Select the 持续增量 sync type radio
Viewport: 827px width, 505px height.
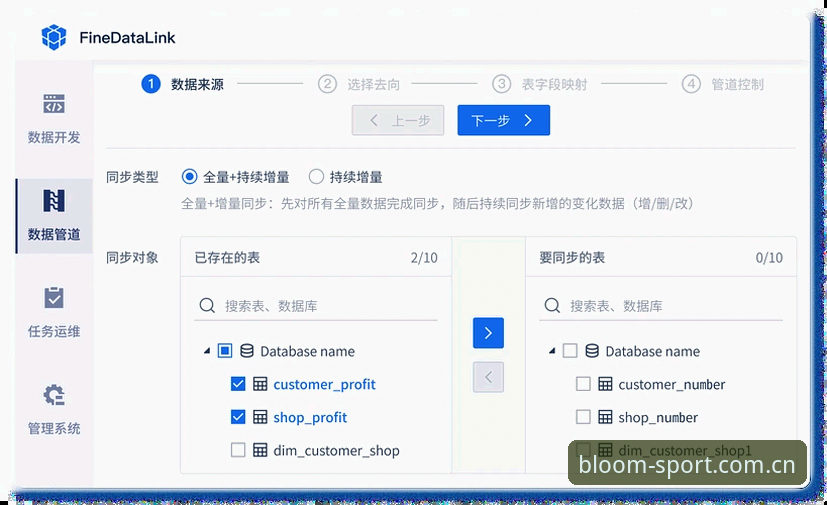tap(316, 177)
